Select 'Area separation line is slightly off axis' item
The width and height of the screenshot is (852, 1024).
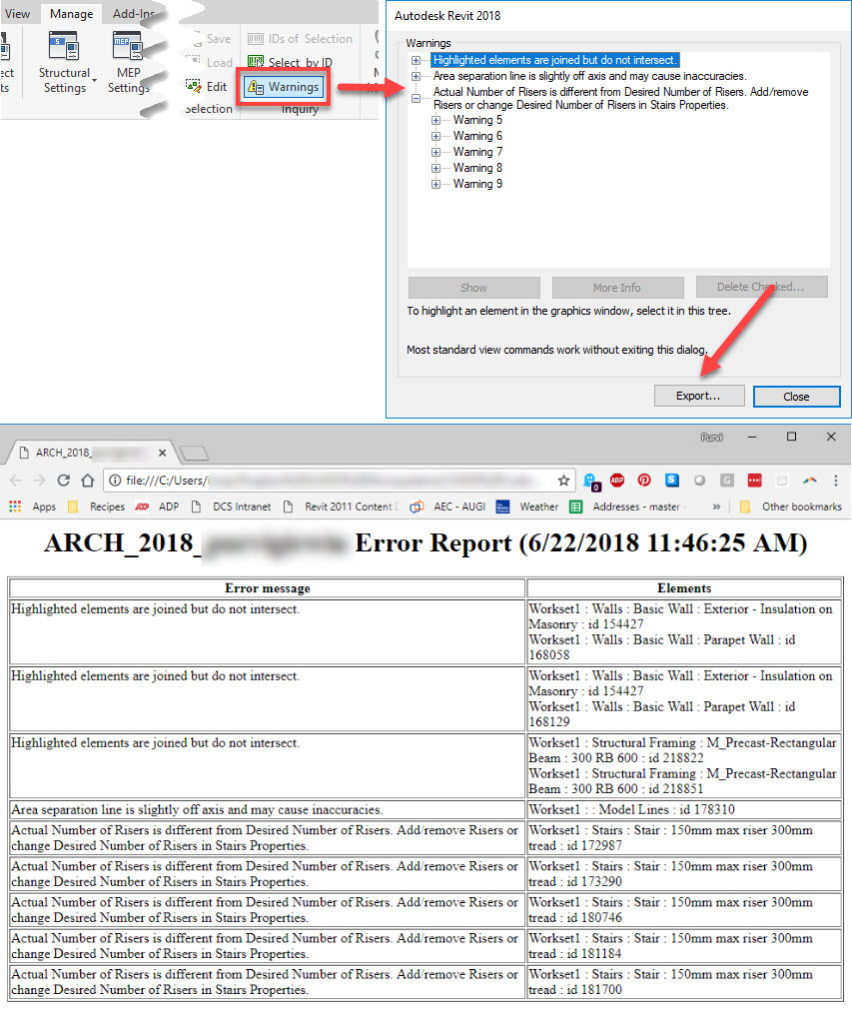coord(590,76)
